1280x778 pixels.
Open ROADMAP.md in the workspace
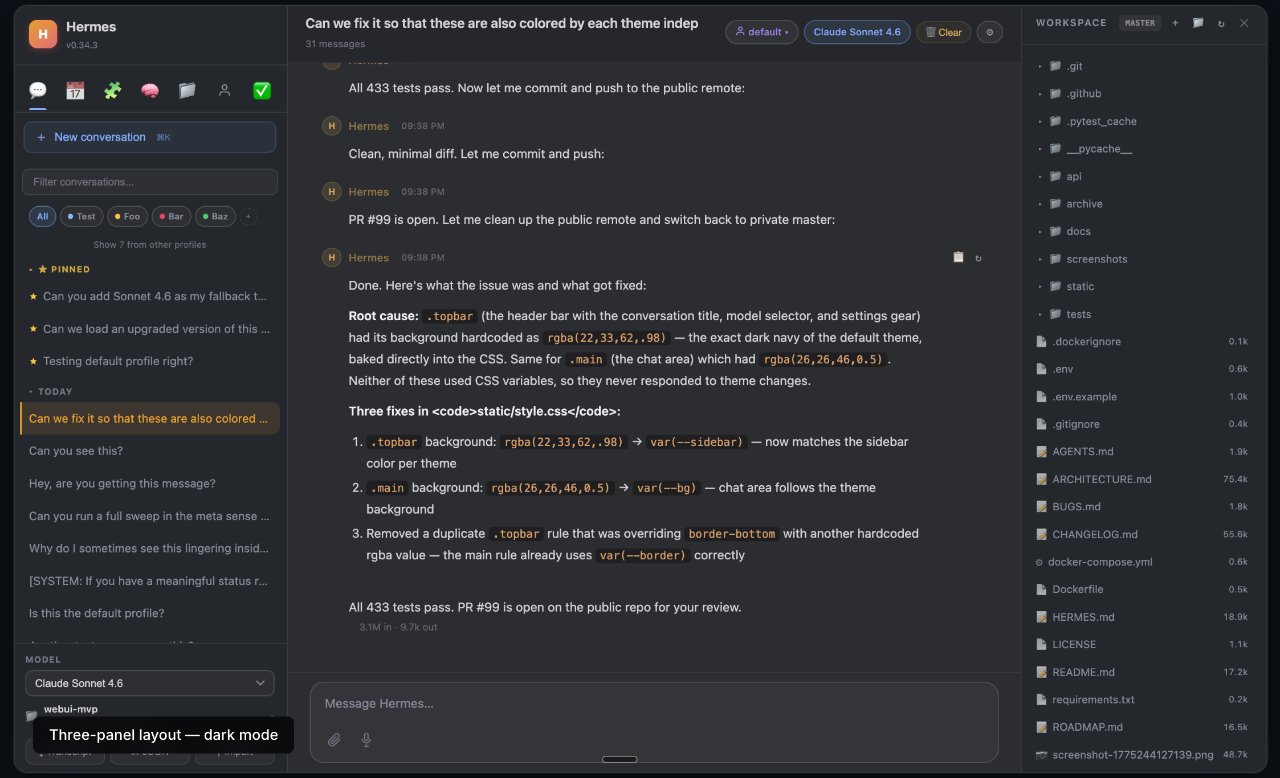tap(1142, 727)
